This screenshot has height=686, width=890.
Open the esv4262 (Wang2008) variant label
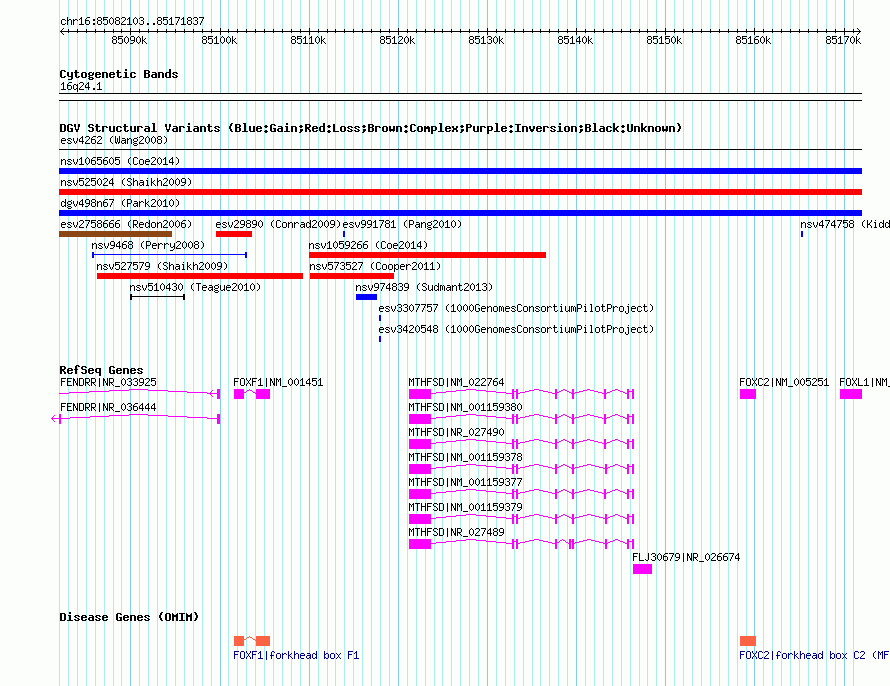(114, 140)
